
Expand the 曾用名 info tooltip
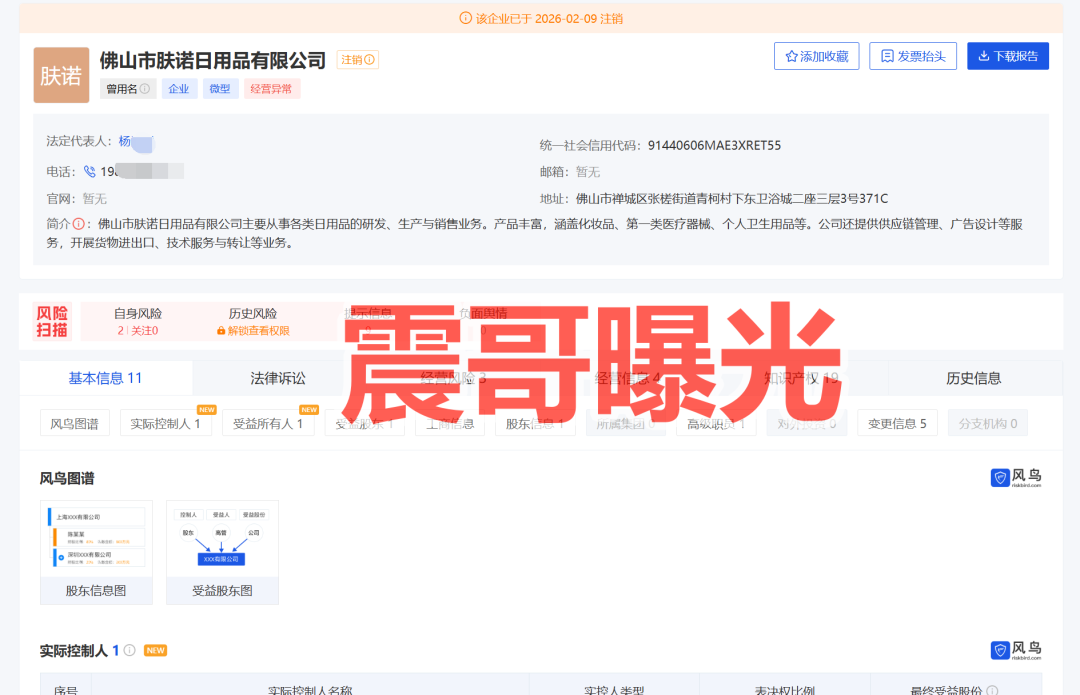click(x=145, y=88)
